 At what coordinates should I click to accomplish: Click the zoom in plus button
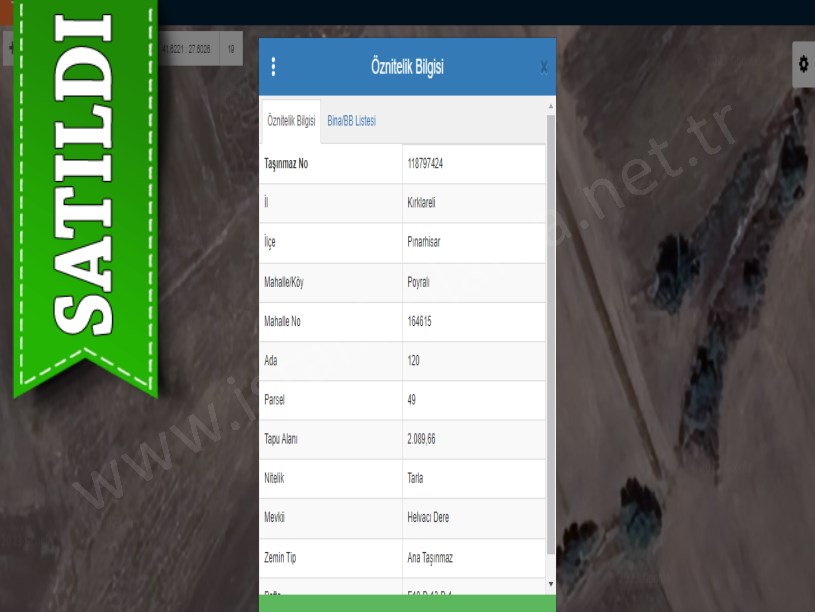(x=9, y=48)
